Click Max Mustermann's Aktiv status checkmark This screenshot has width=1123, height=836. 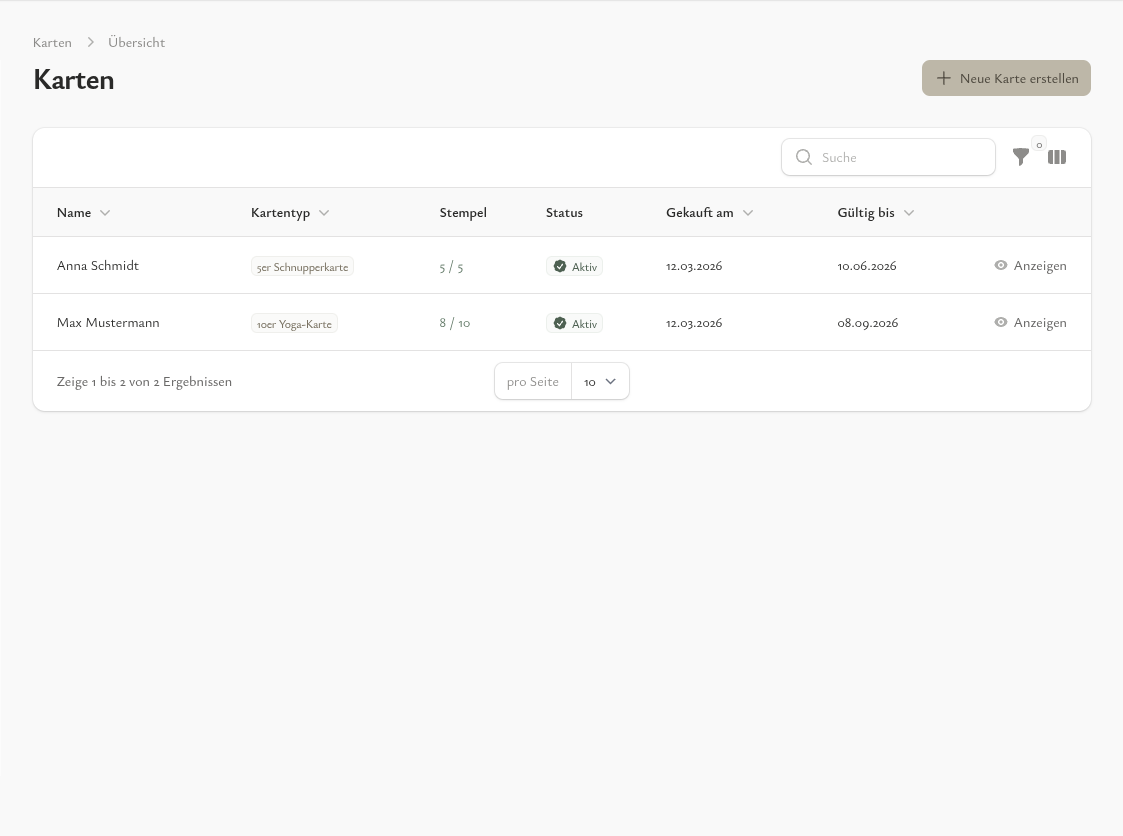tap(560, 324)
